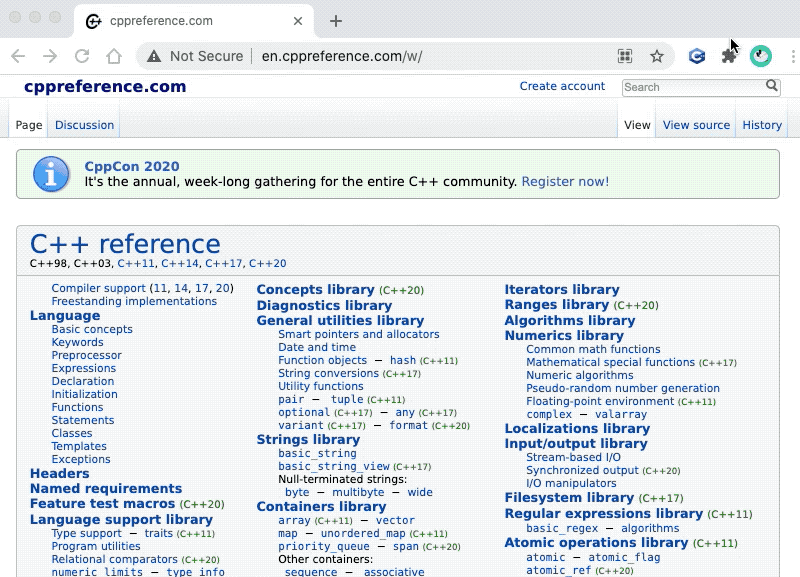The height and width of the screenshot is (577, 800).
Task: Open the Language section heading
Action: [x=65, y=315]
